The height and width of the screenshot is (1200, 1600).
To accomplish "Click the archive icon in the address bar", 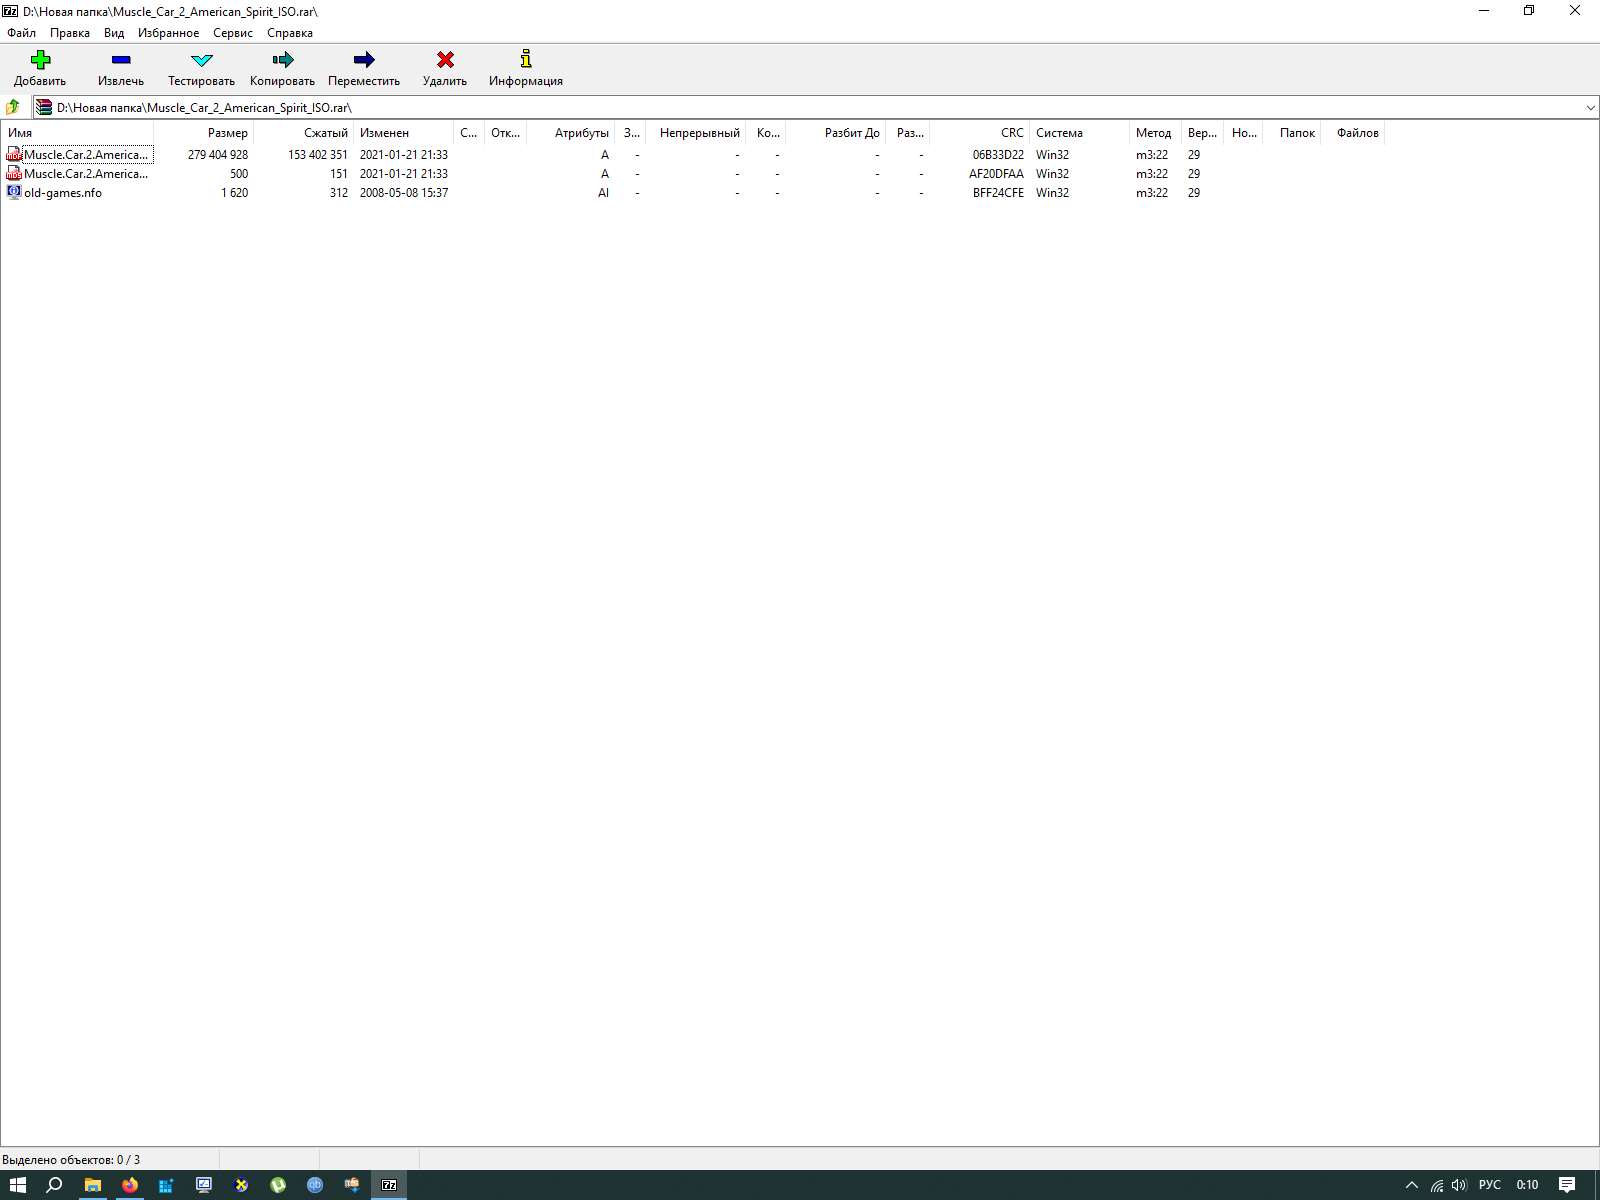I will [44, 107].
